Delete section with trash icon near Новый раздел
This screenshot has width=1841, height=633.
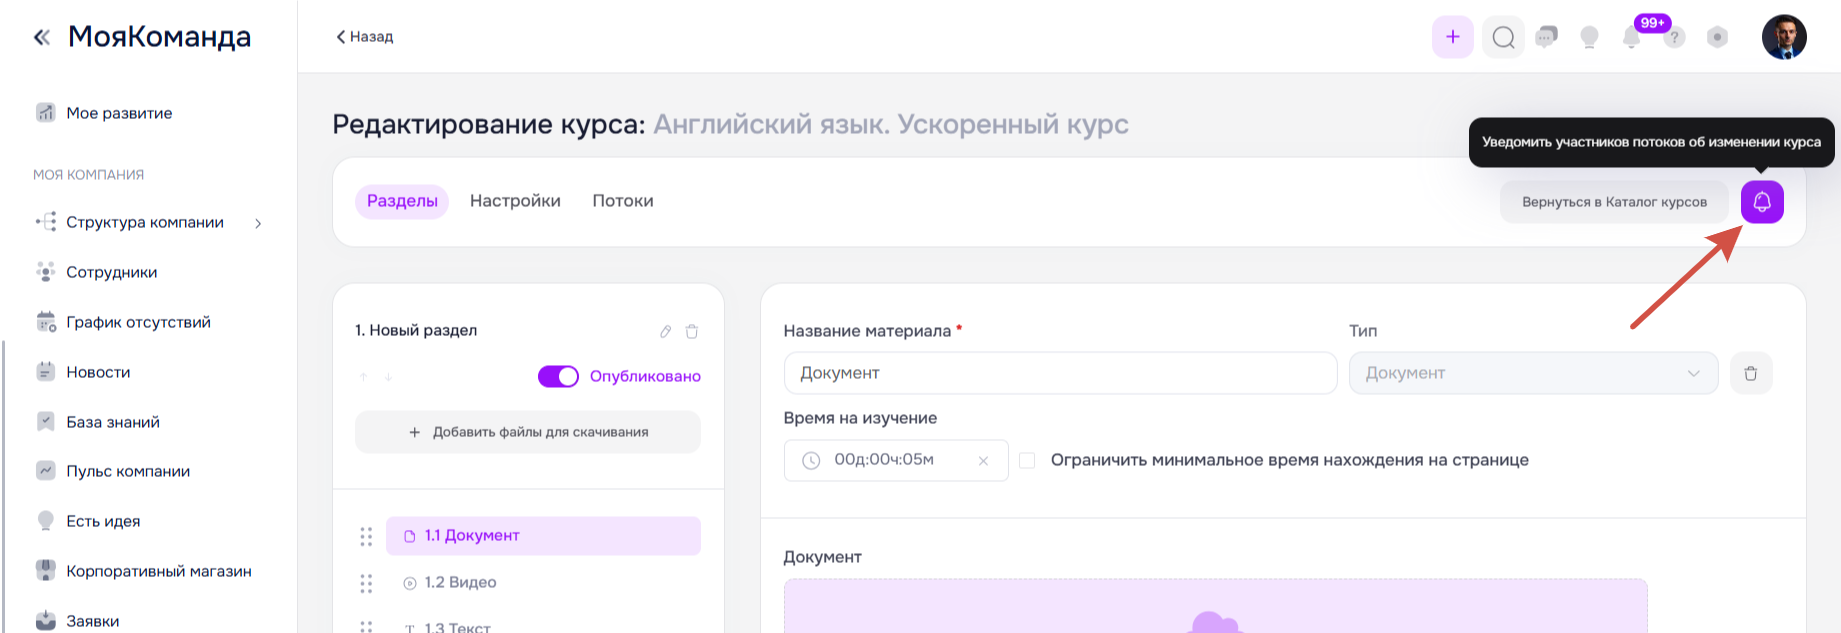point(692,331)
